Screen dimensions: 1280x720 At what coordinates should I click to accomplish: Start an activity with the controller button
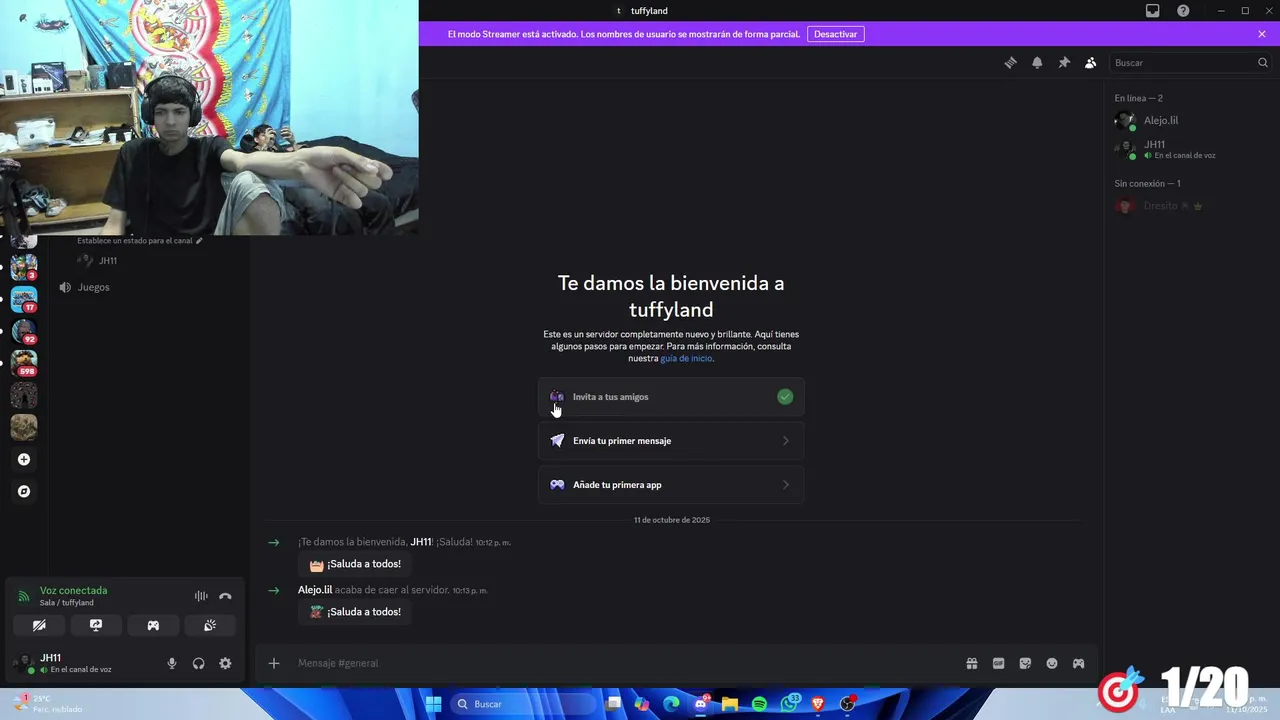point(153,625)
